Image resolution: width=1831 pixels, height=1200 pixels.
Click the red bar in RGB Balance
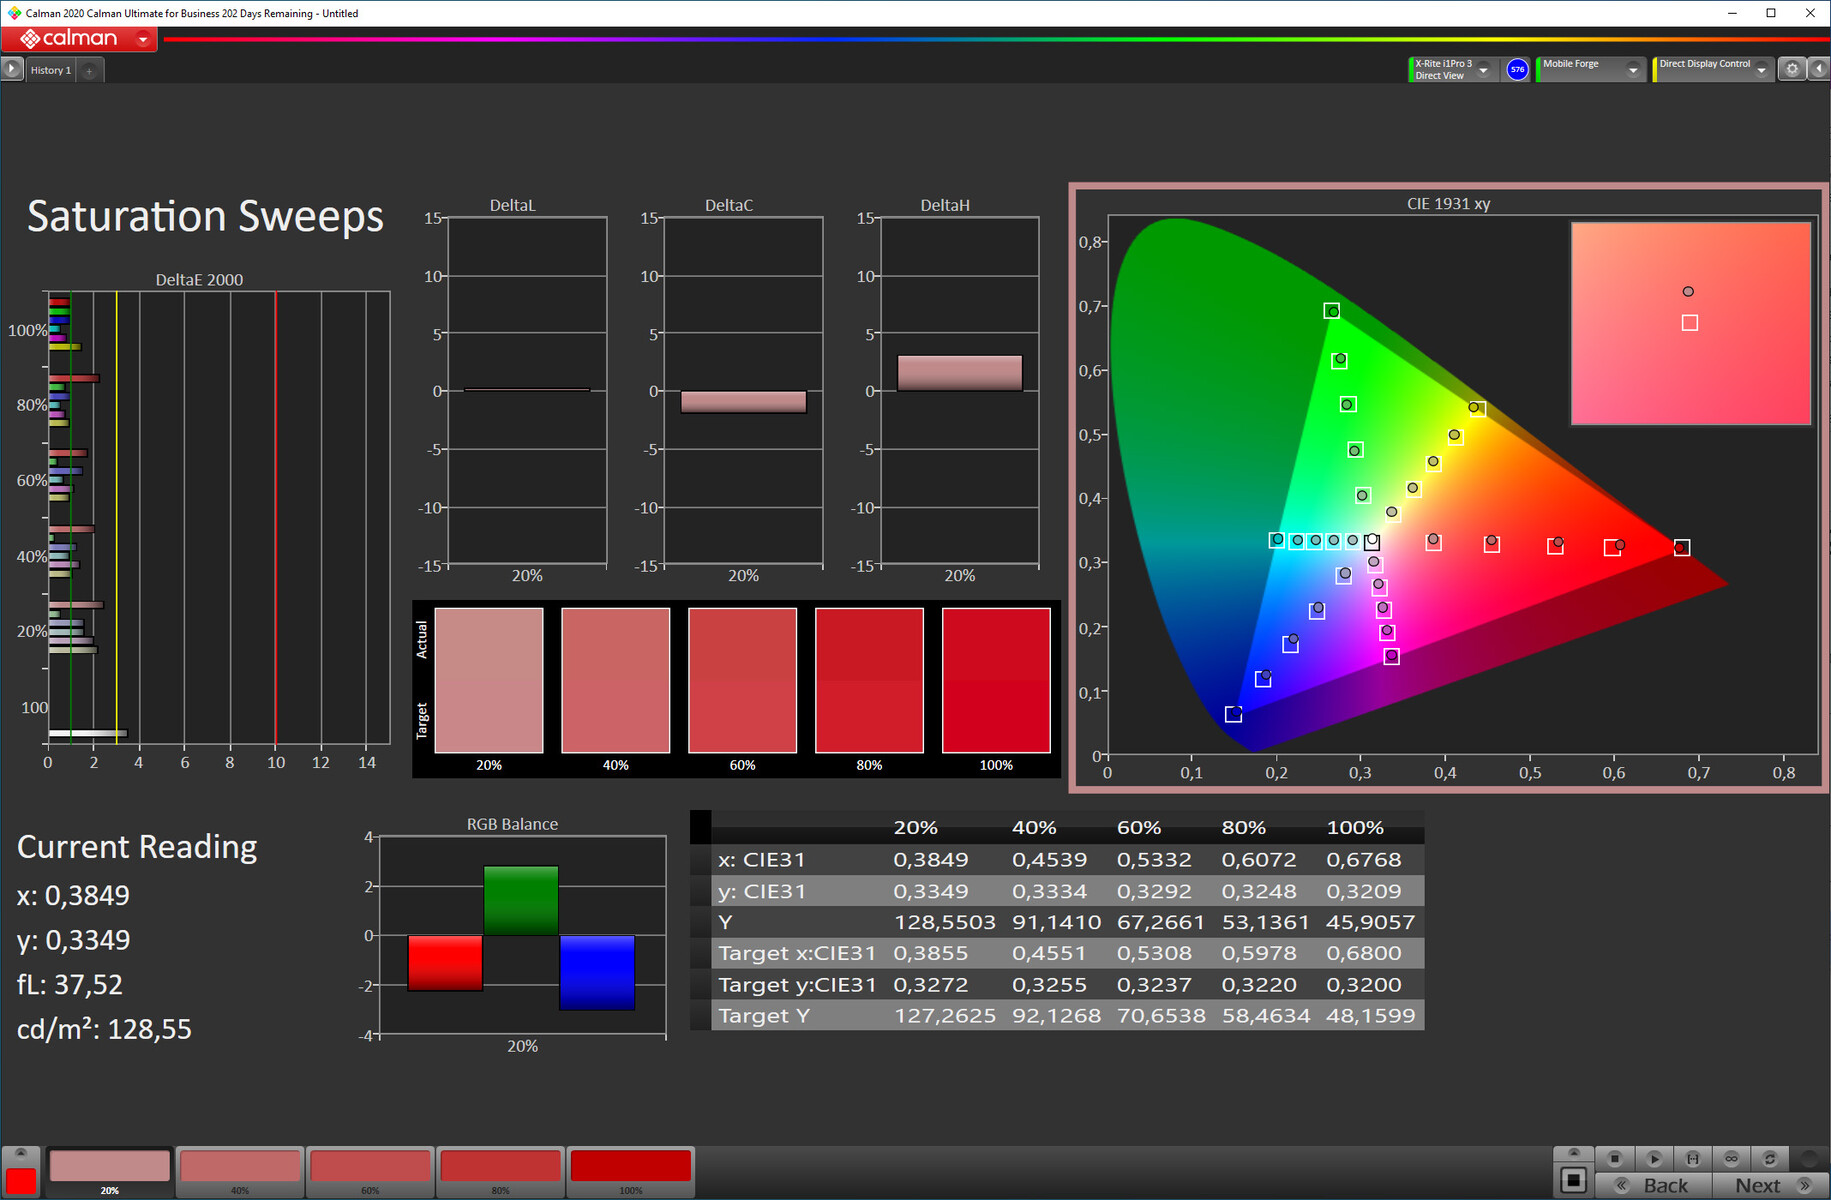pos(445,963)
